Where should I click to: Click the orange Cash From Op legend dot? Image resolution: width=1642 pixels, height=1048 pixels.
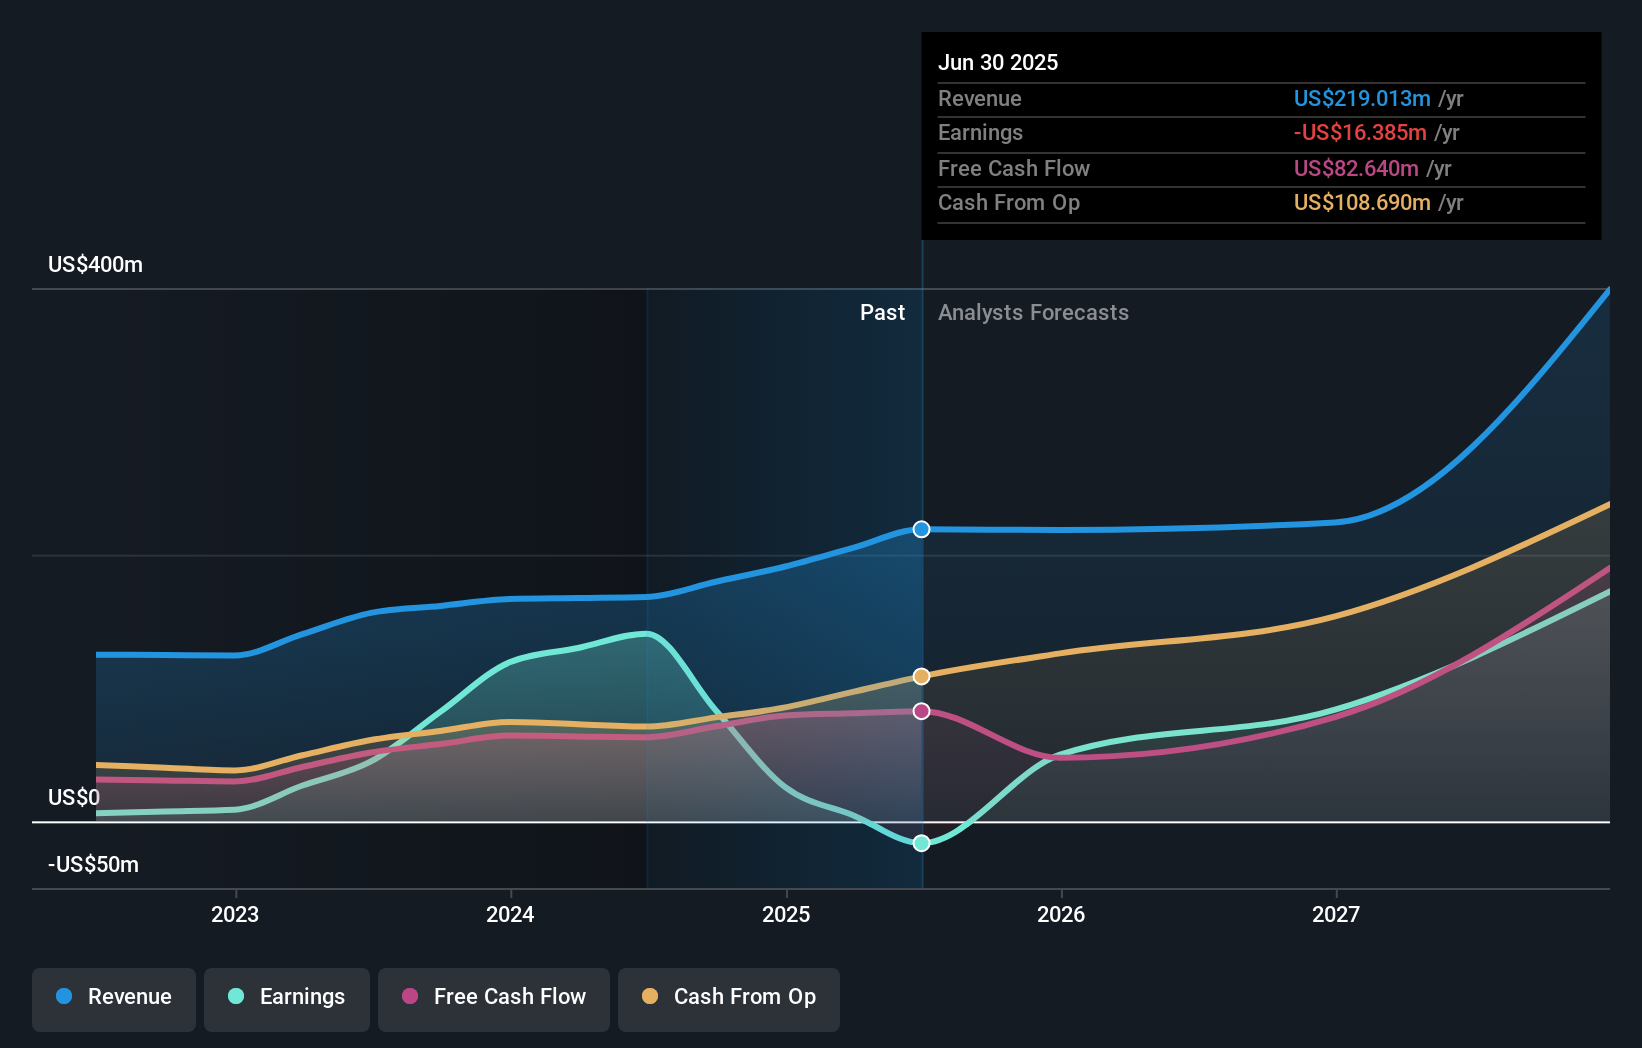point(651,997)
